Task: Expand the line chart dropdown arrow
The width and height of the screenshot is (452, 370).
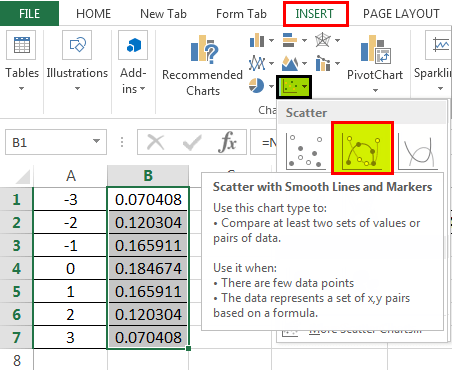Action: tap(271, 63)
